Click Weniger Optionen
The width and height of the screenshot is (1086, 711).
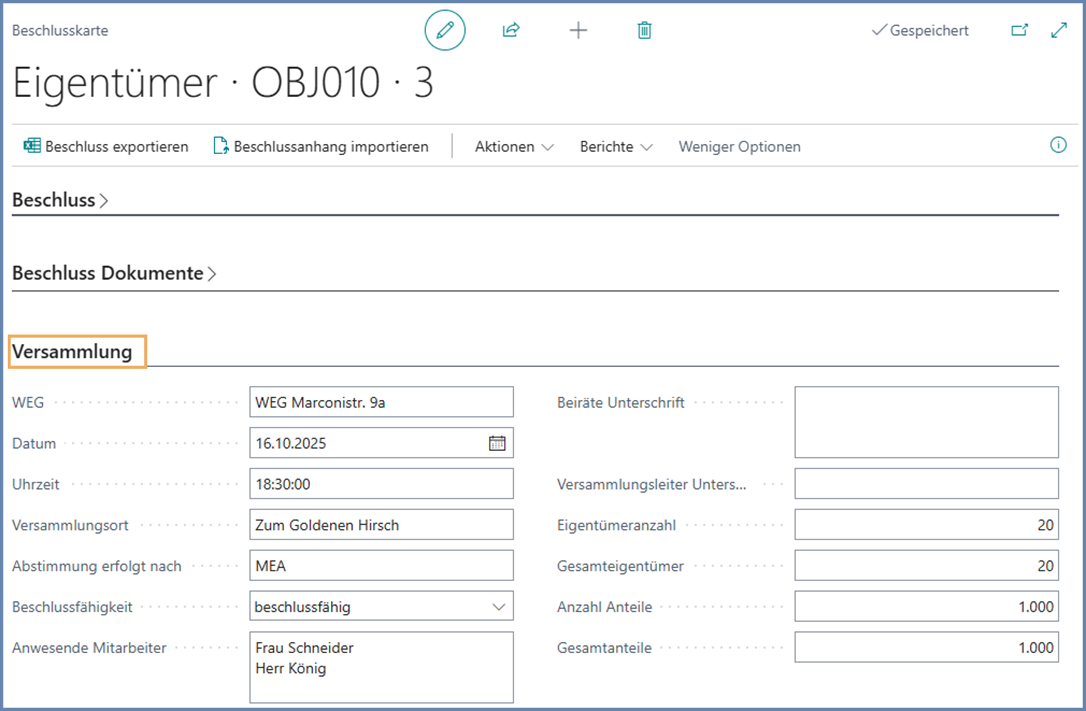739,147
